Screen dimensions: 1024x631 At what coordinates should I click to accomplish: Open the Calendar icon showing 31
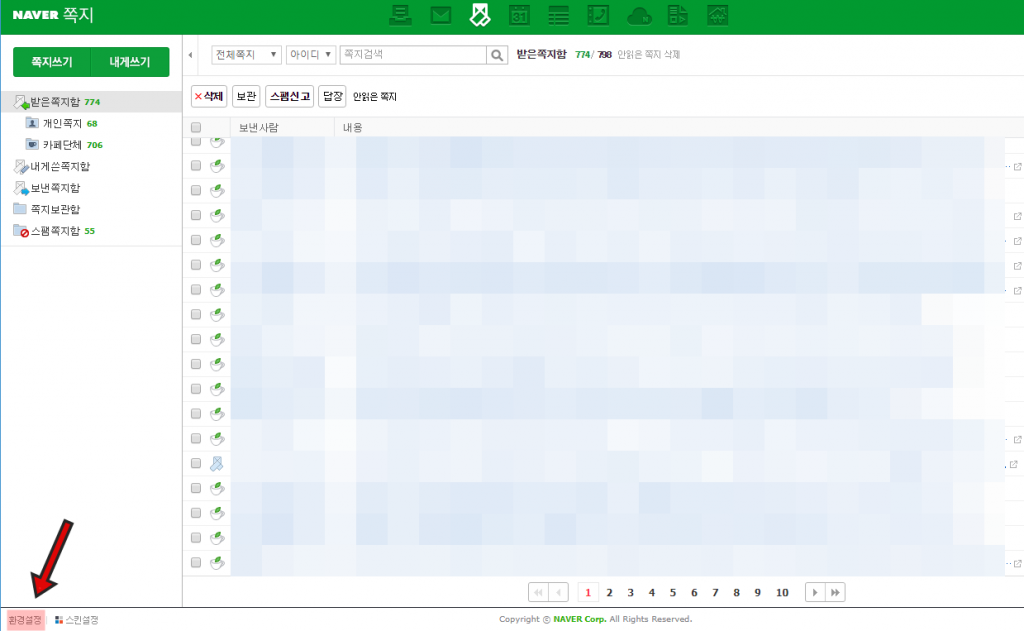519,15
